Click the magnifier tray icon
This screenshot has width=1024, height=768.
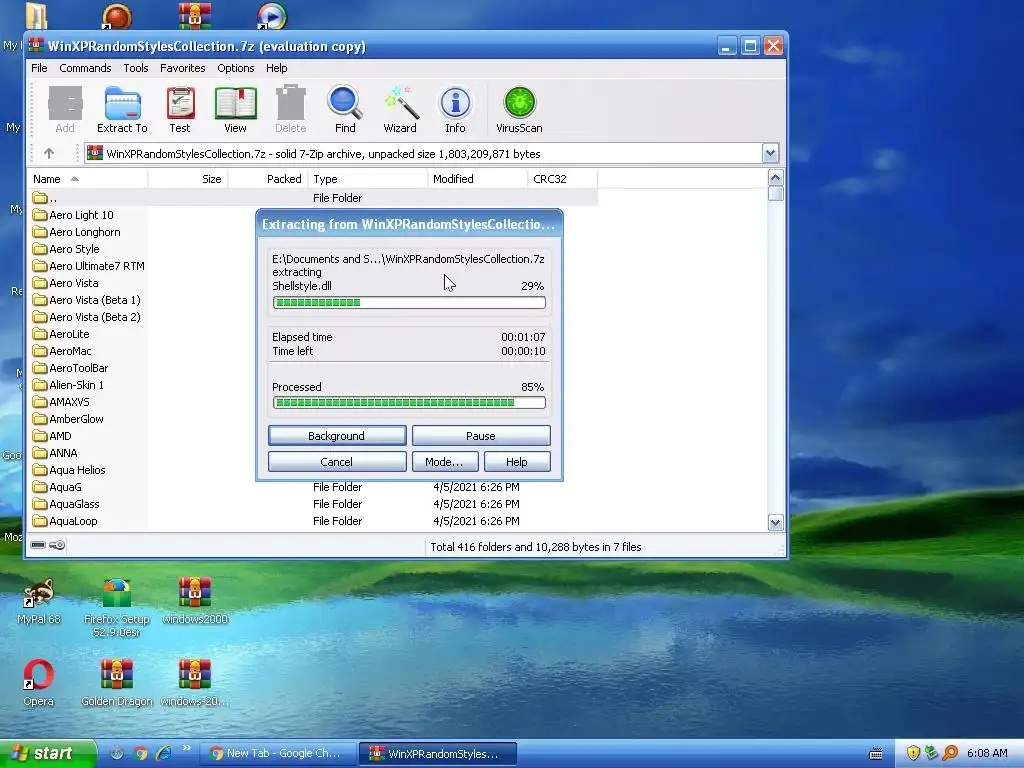(950, 753)
